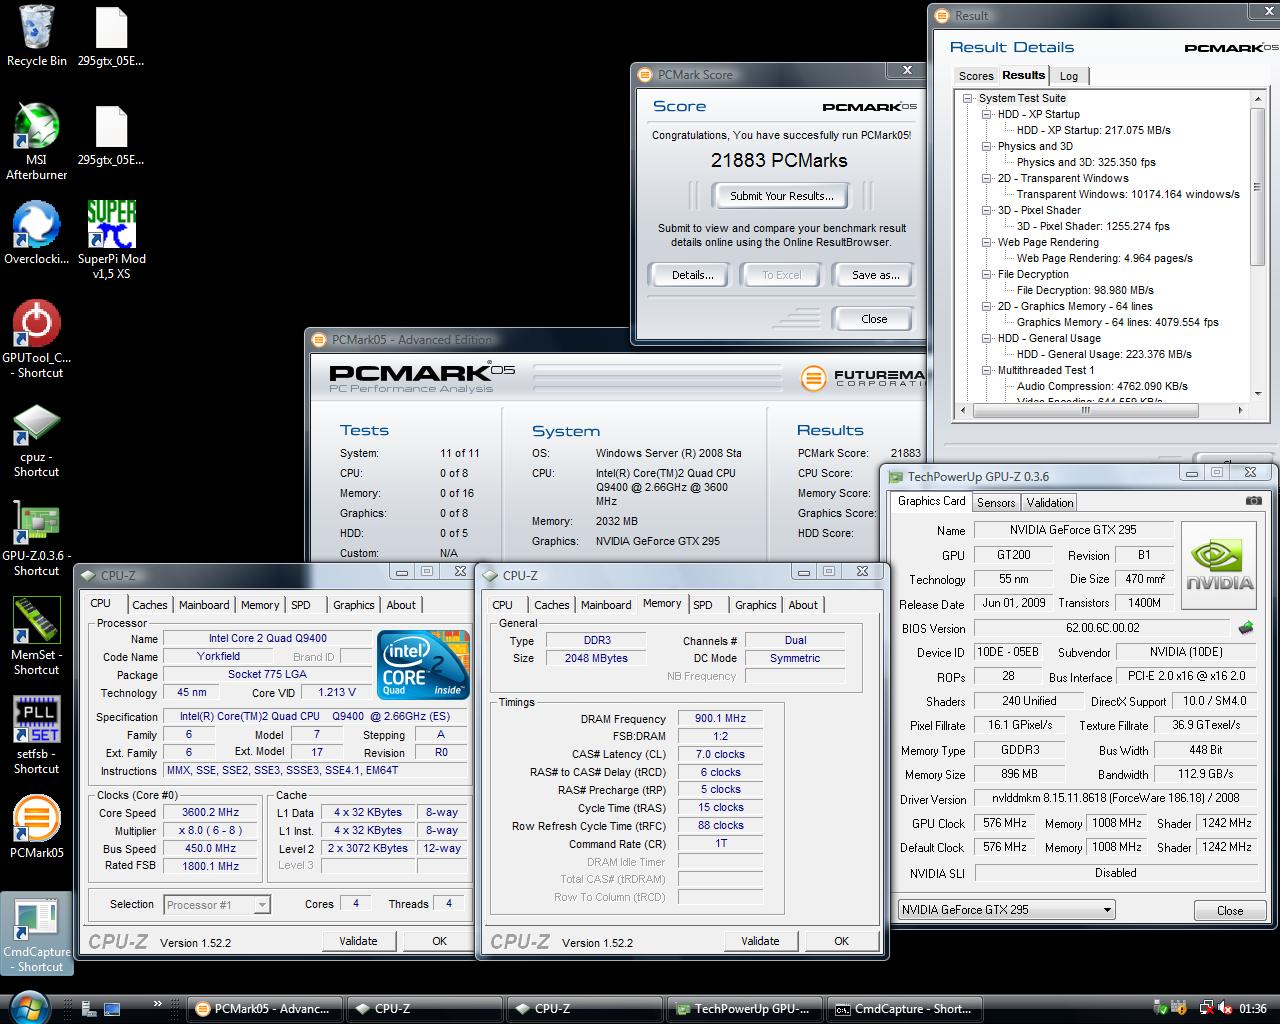Viewport: 1280px width, 1024px height.
Task: Close the PCMark Score dialog via Close button
Action: click(x=874, y=319)
